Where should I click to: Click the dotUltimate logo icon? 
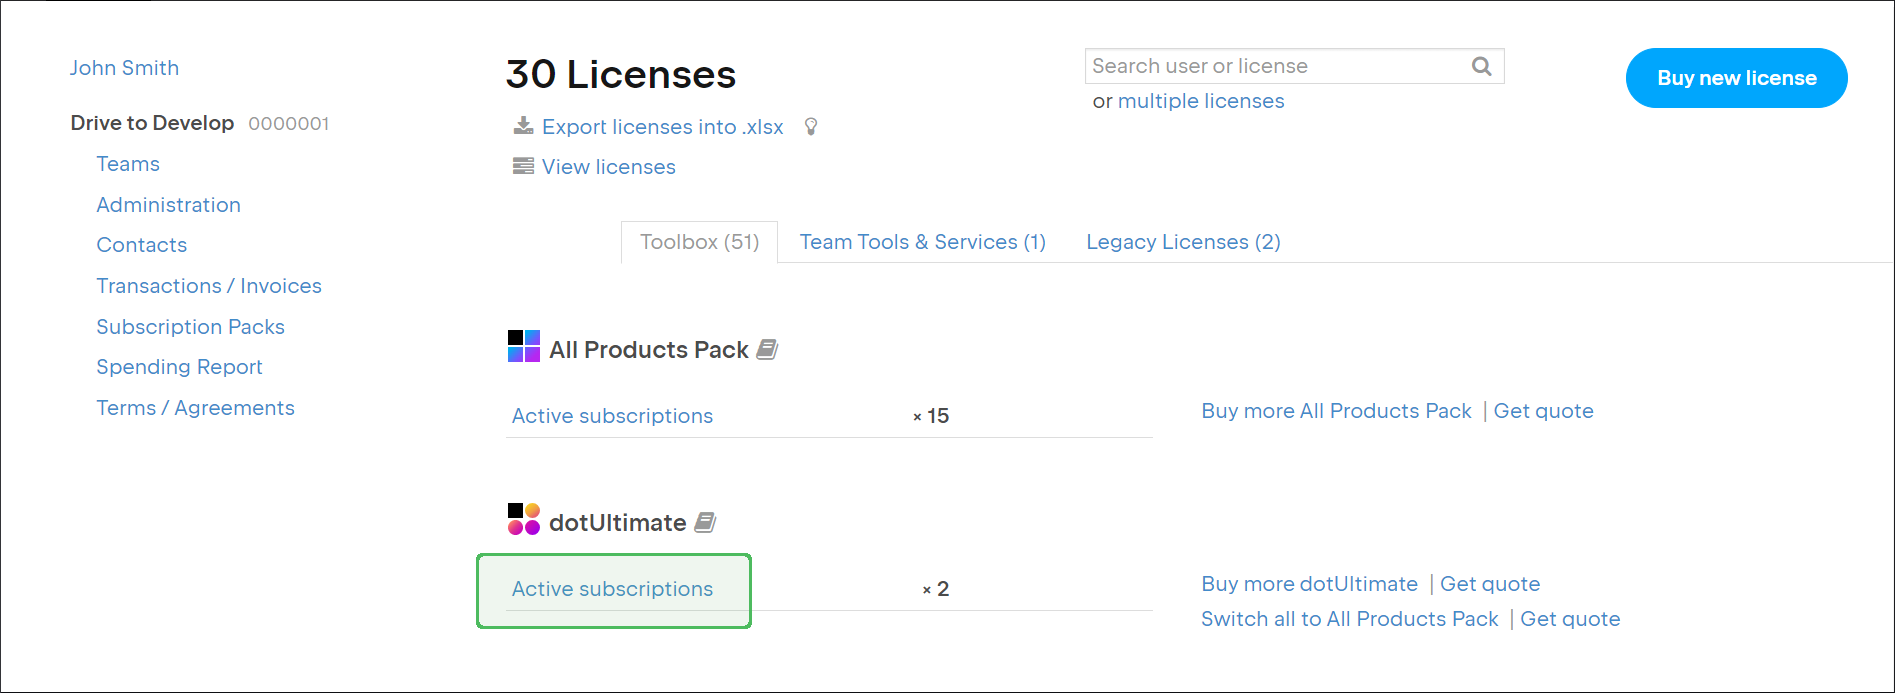coord(524,519)
